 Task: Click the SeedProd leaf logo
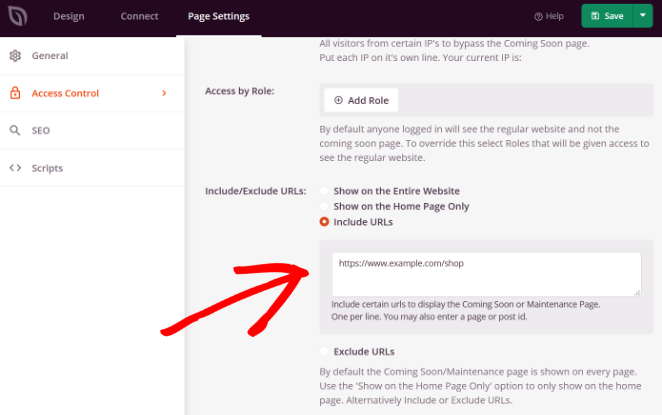tap(18, 16)
